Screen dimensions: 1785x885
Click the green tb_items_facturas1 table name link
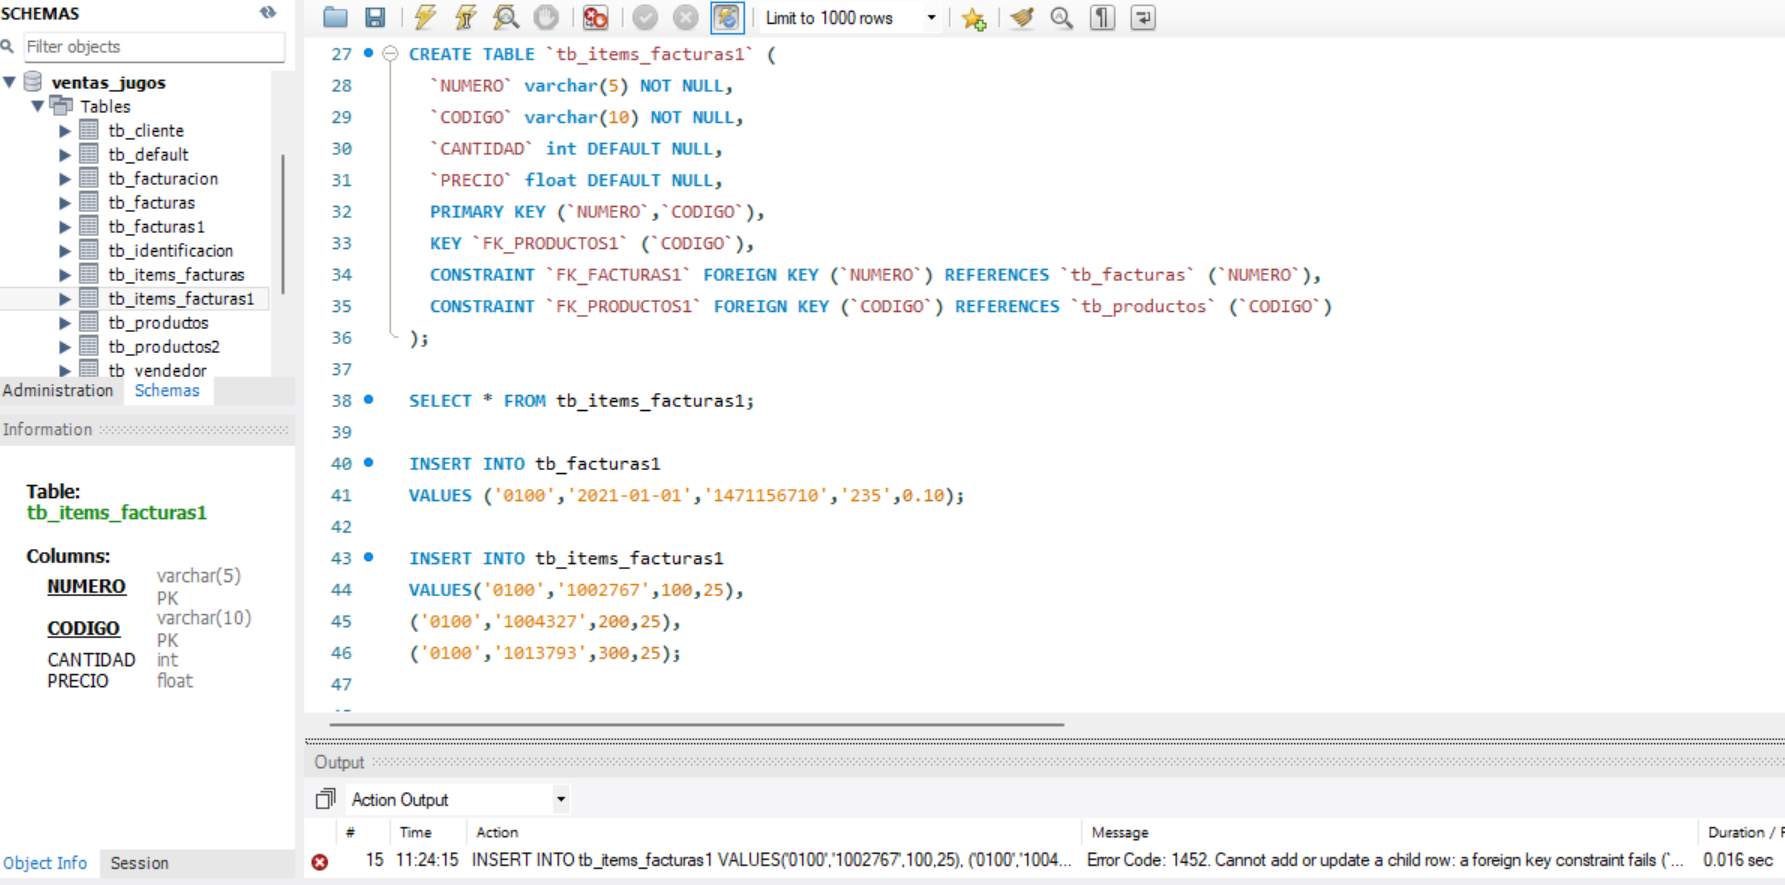(x=116, y=512)
